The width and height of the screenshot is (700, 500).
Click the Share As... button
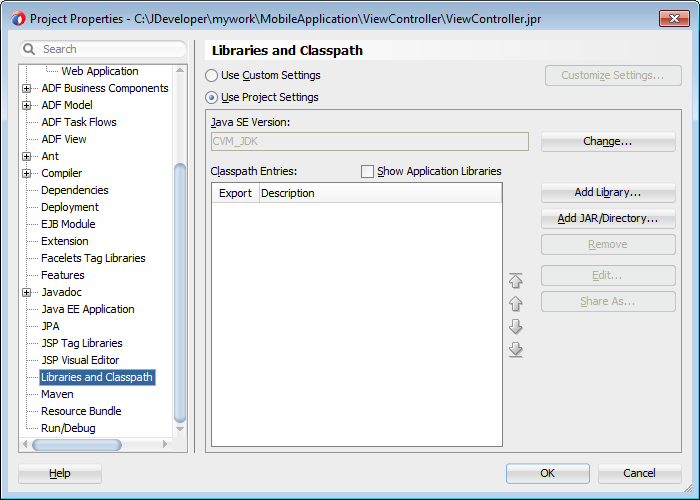[608, 301]
